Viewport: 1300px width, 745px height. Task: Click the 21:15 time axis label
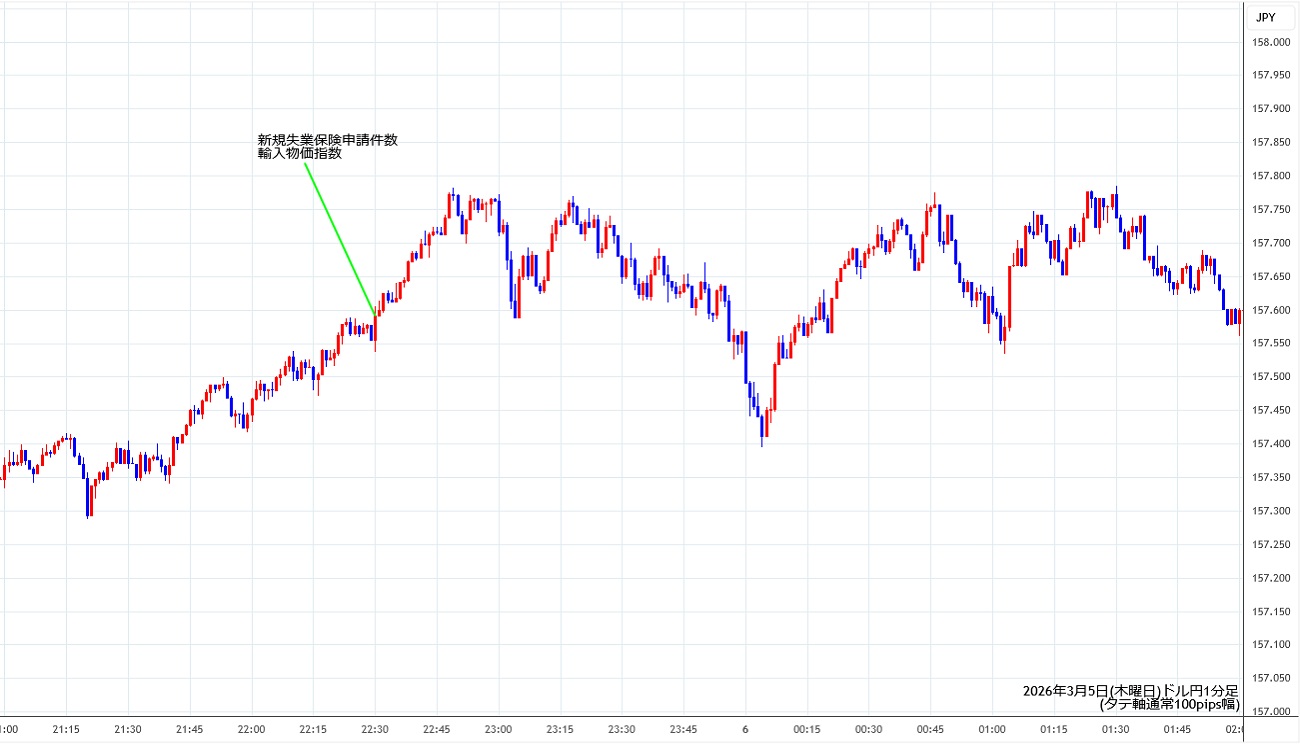point(66,729)
